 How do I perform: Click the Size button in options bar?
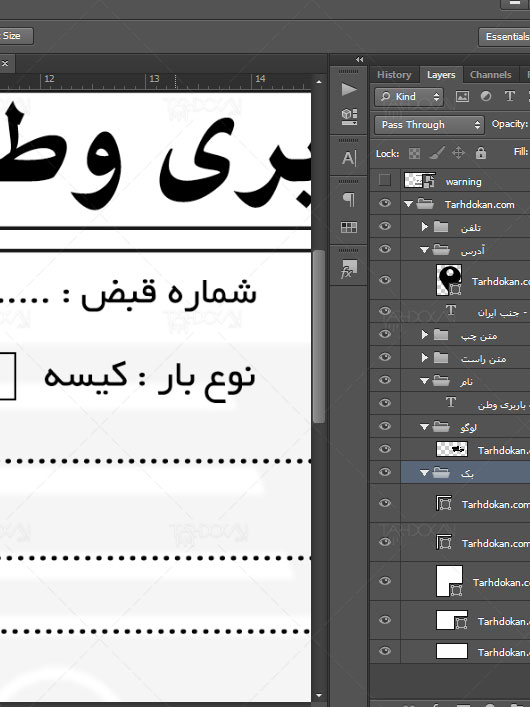pyautogui.click(x=16, y=36)
